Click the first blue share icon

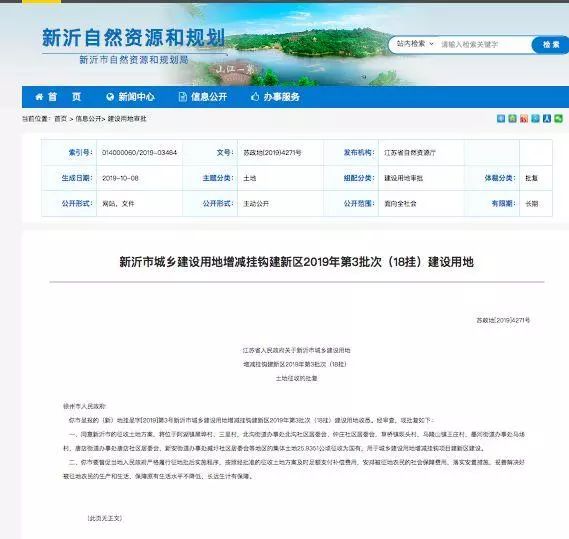(501, 118)
